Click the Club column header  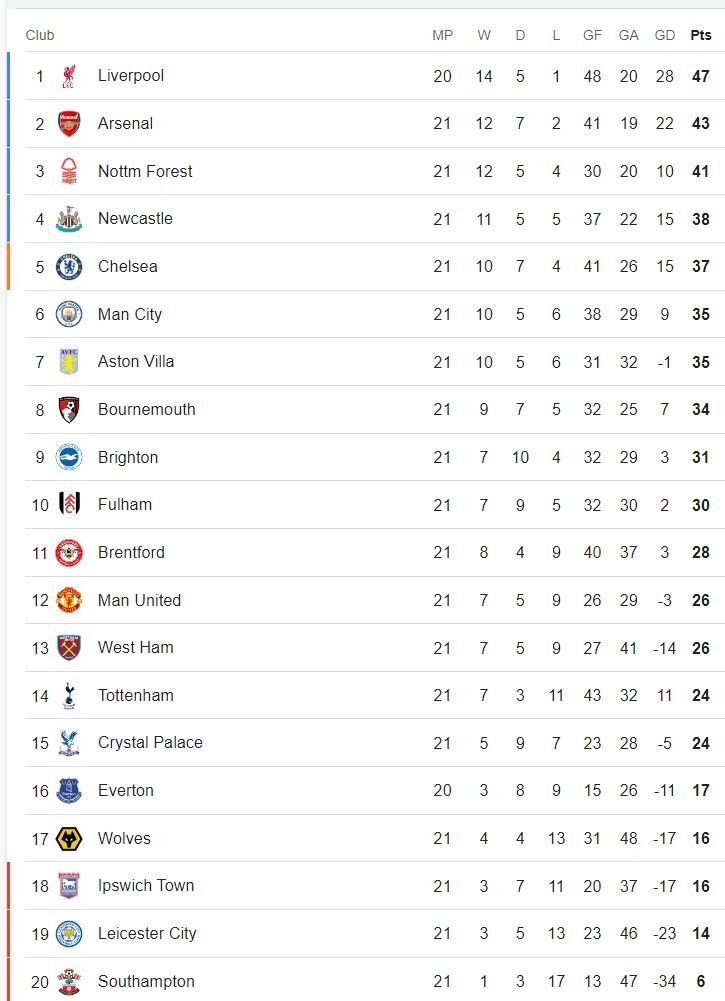coord(40,35)
